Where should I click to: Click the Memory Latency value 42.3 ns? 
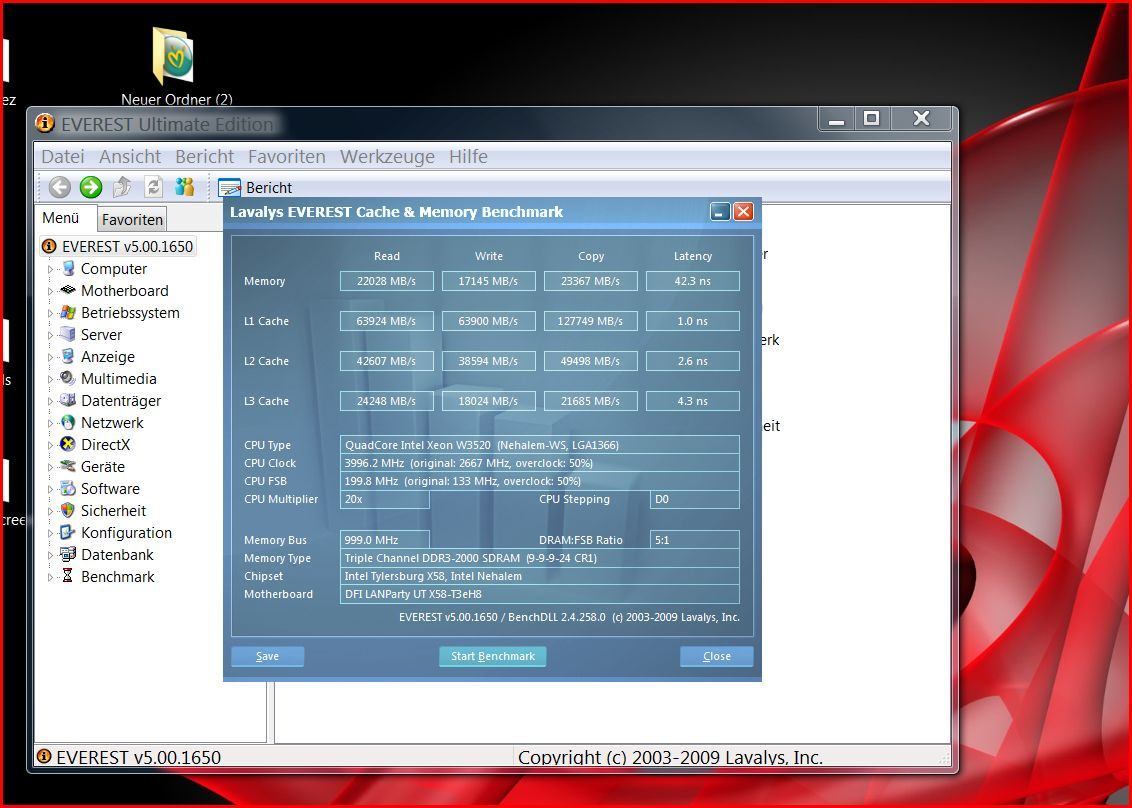pyautogui.click(x=693, y=281)
